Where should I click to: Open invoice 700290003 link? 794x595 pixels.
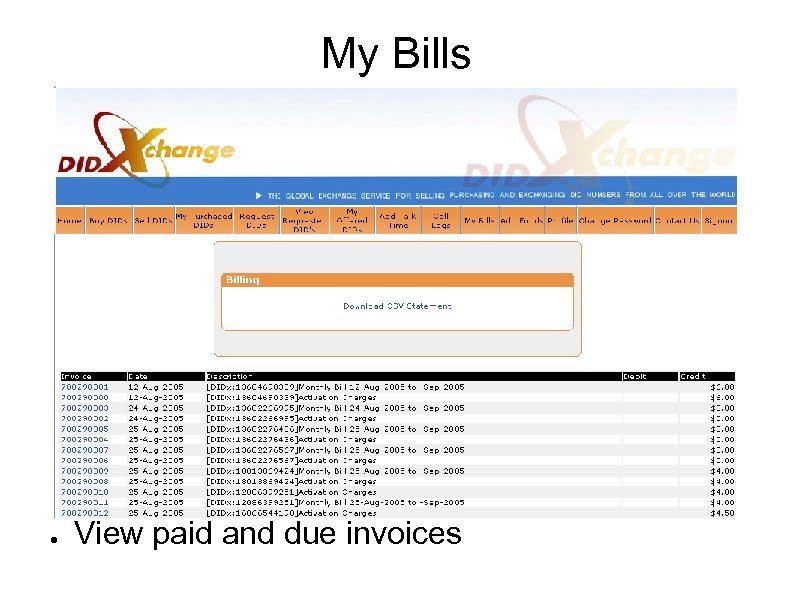pyautogui.click(x=85, y=408)
